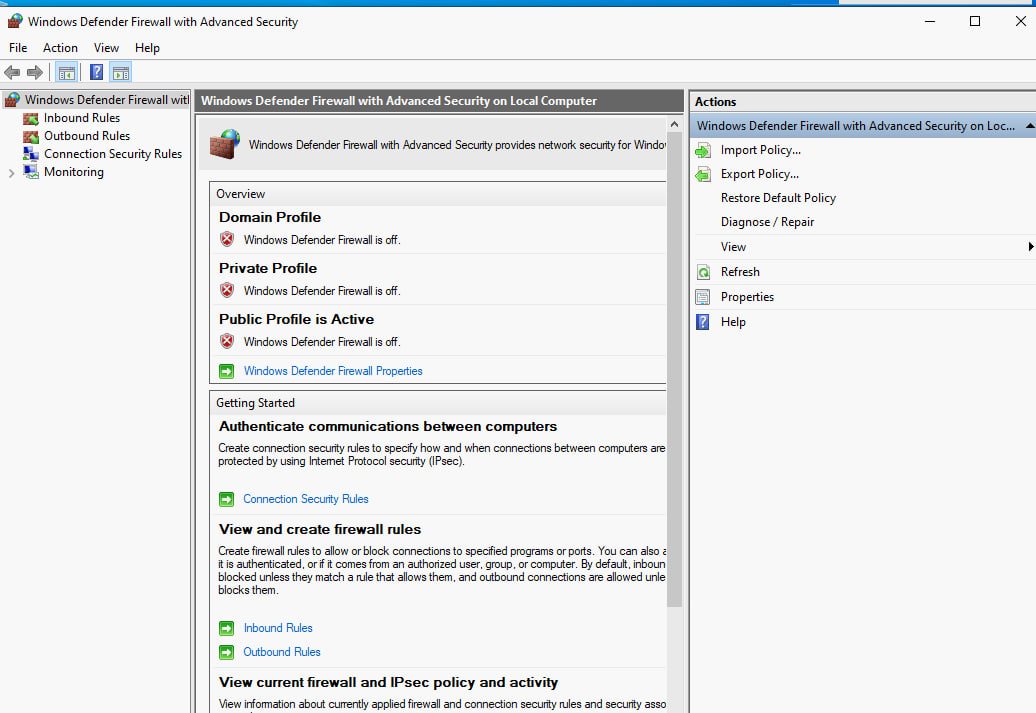Click the Properties icon in Actions pane
This screenshot has height=713, width=1036.
pos(703,297)
